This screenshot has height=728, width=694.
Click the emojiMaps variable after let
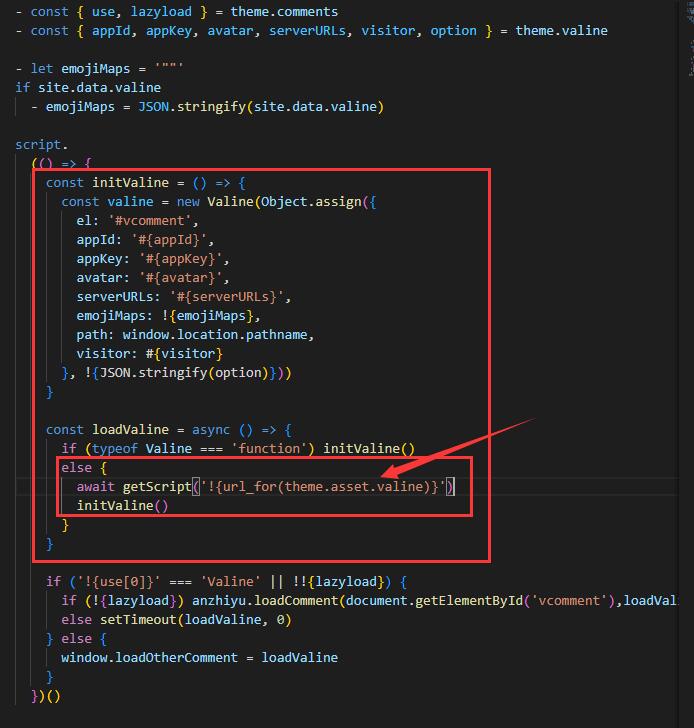[100, 69]
